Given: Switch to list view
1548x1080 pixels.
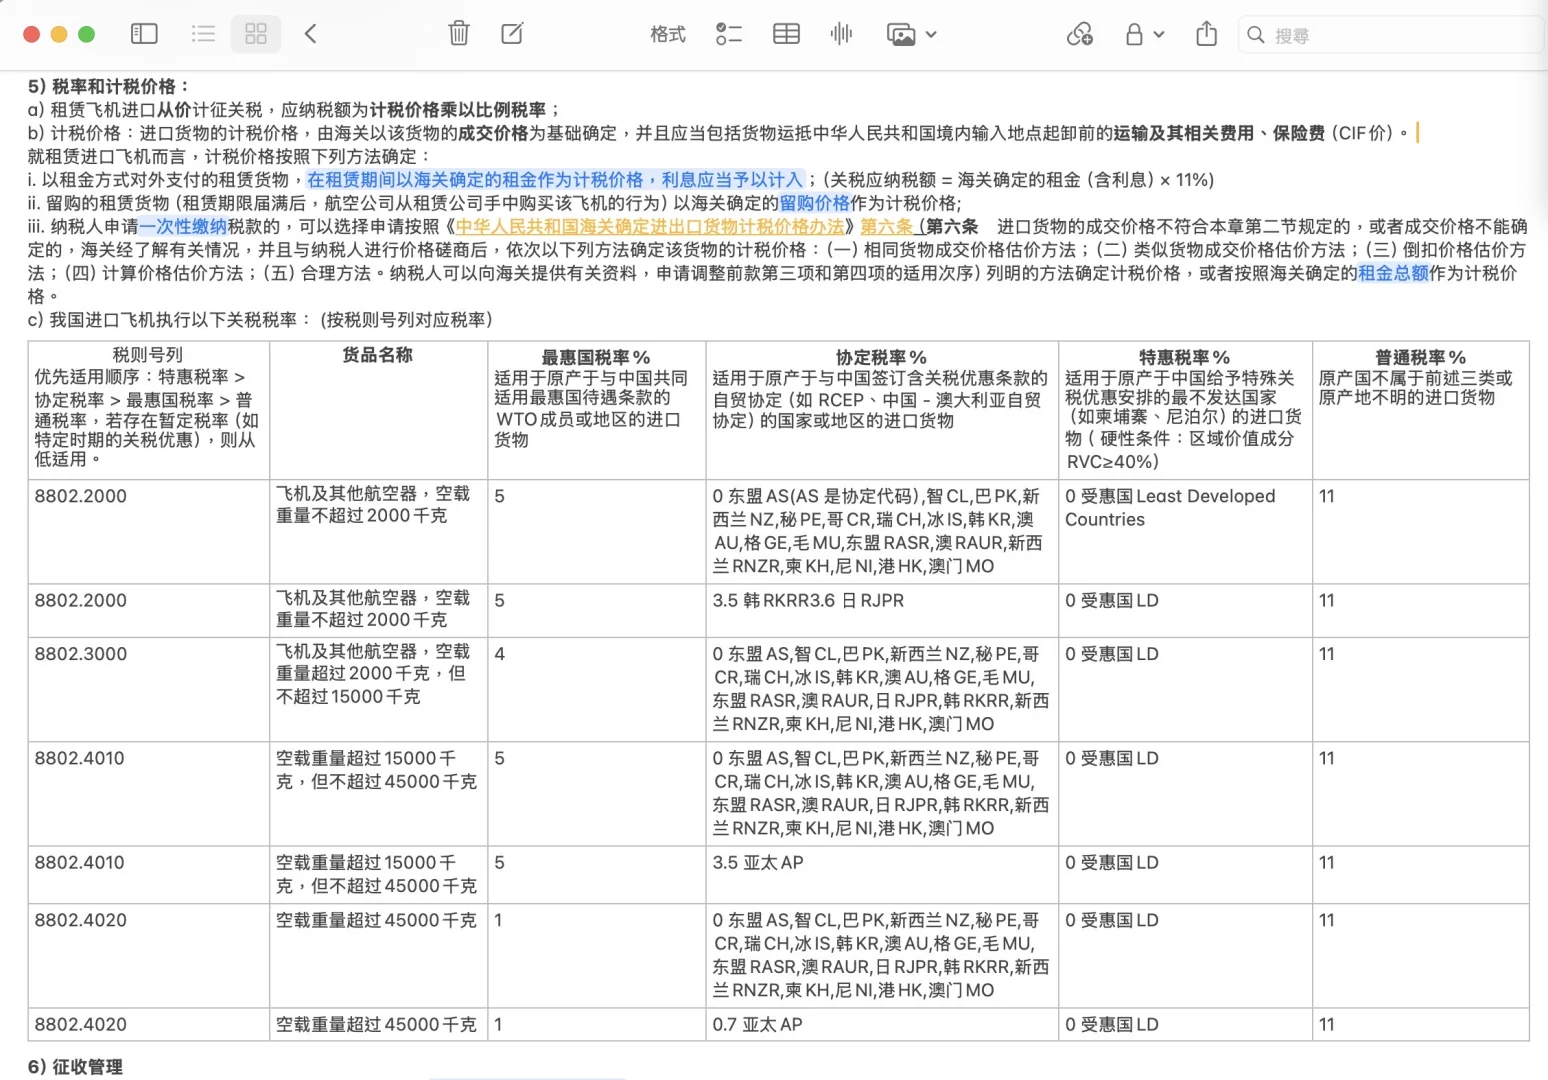Looking at the screenshot, I should 203,33.
